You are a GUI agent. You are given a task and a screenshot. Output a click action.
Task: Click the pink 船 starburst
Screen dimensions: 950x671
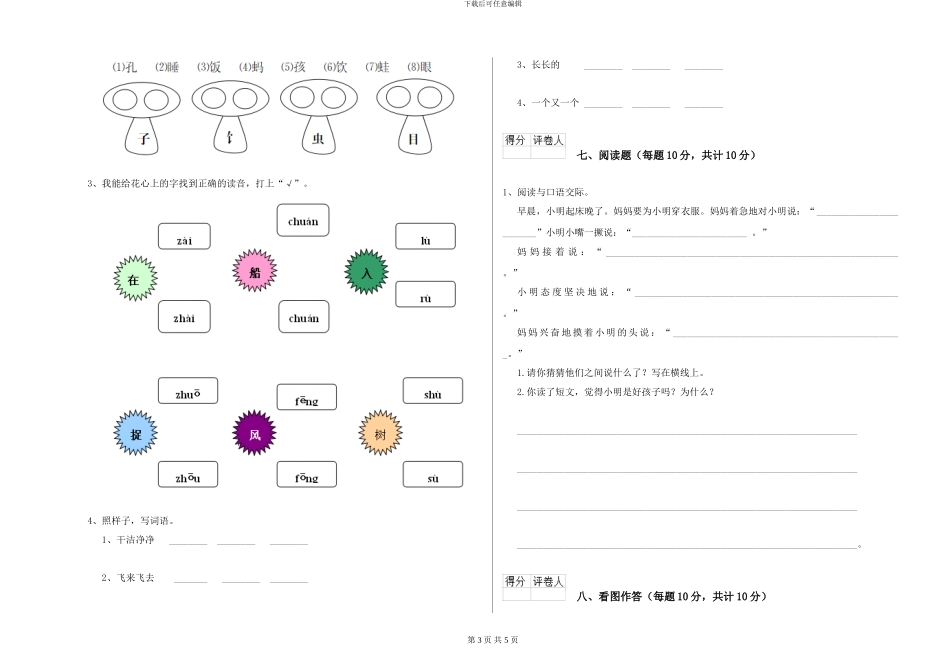255,270
